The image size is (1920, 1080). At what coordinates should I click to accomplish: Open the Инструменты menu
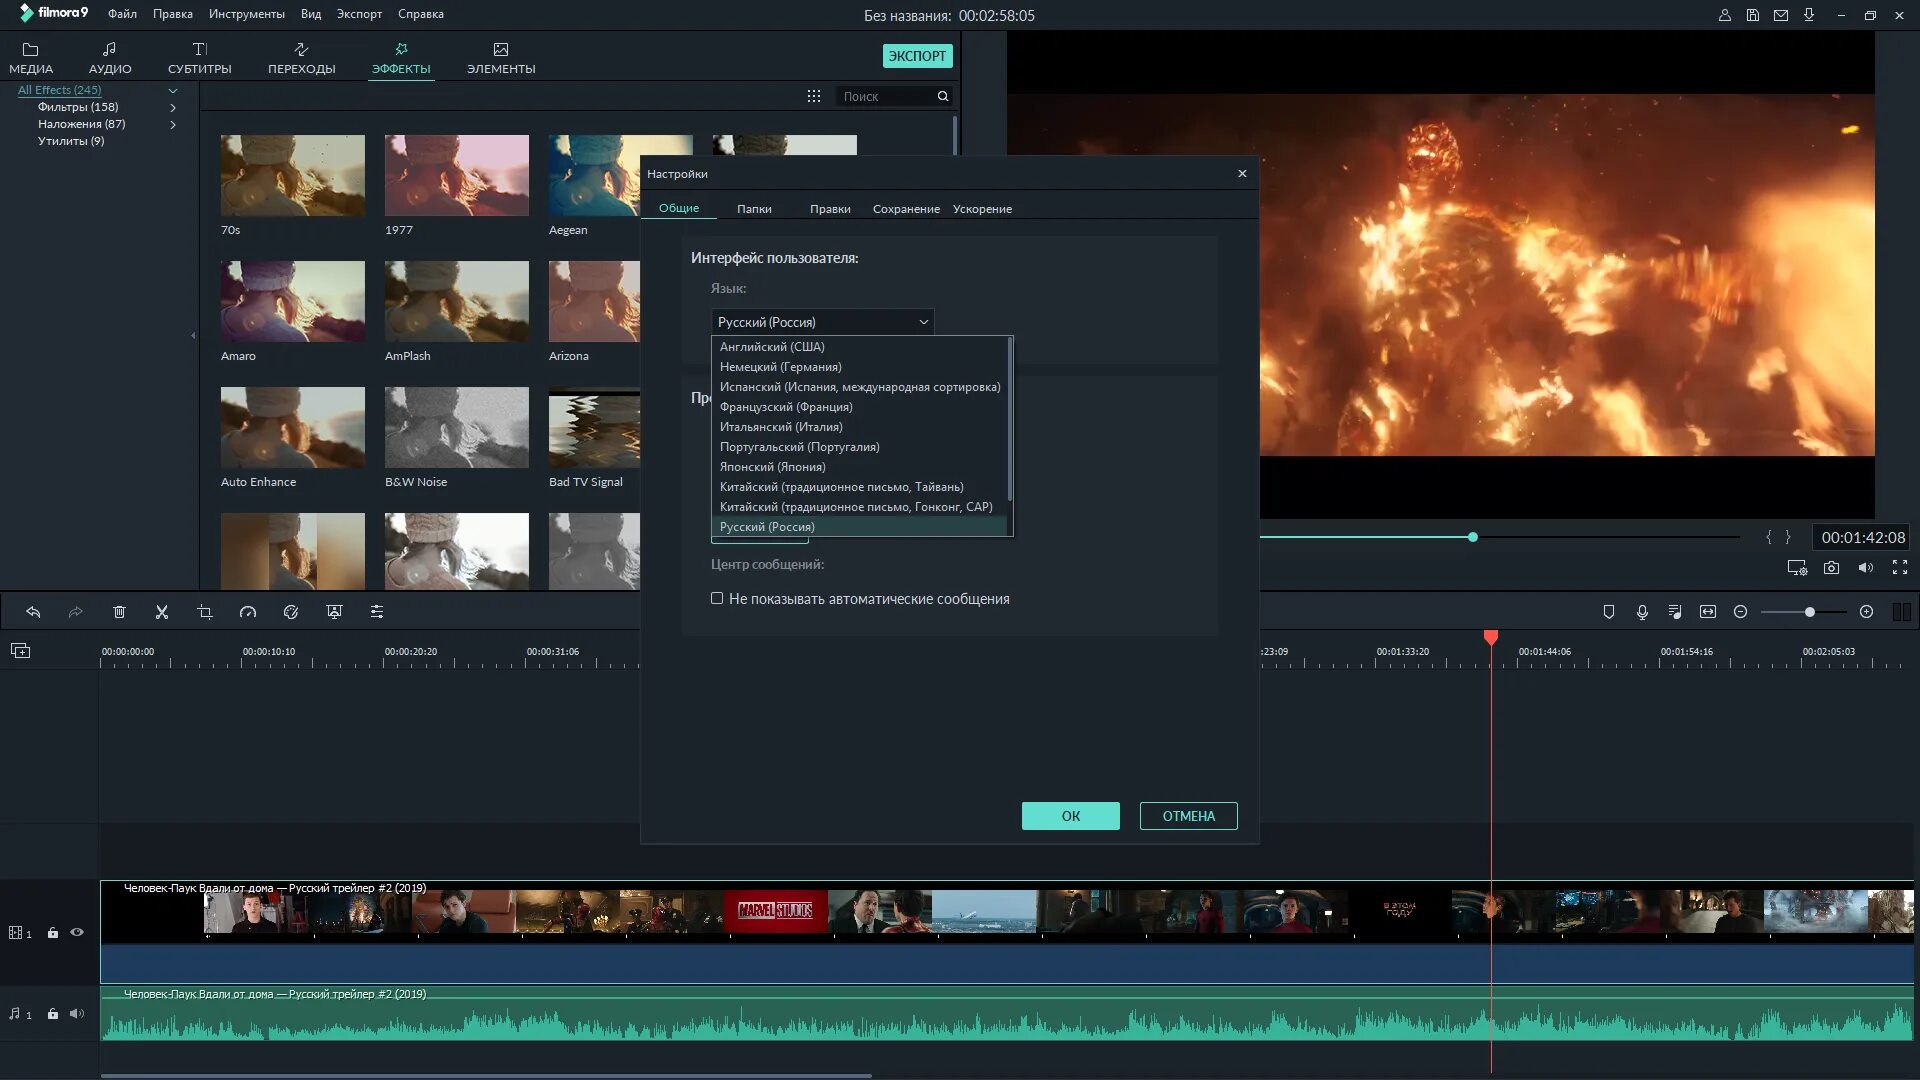point(246,14)
